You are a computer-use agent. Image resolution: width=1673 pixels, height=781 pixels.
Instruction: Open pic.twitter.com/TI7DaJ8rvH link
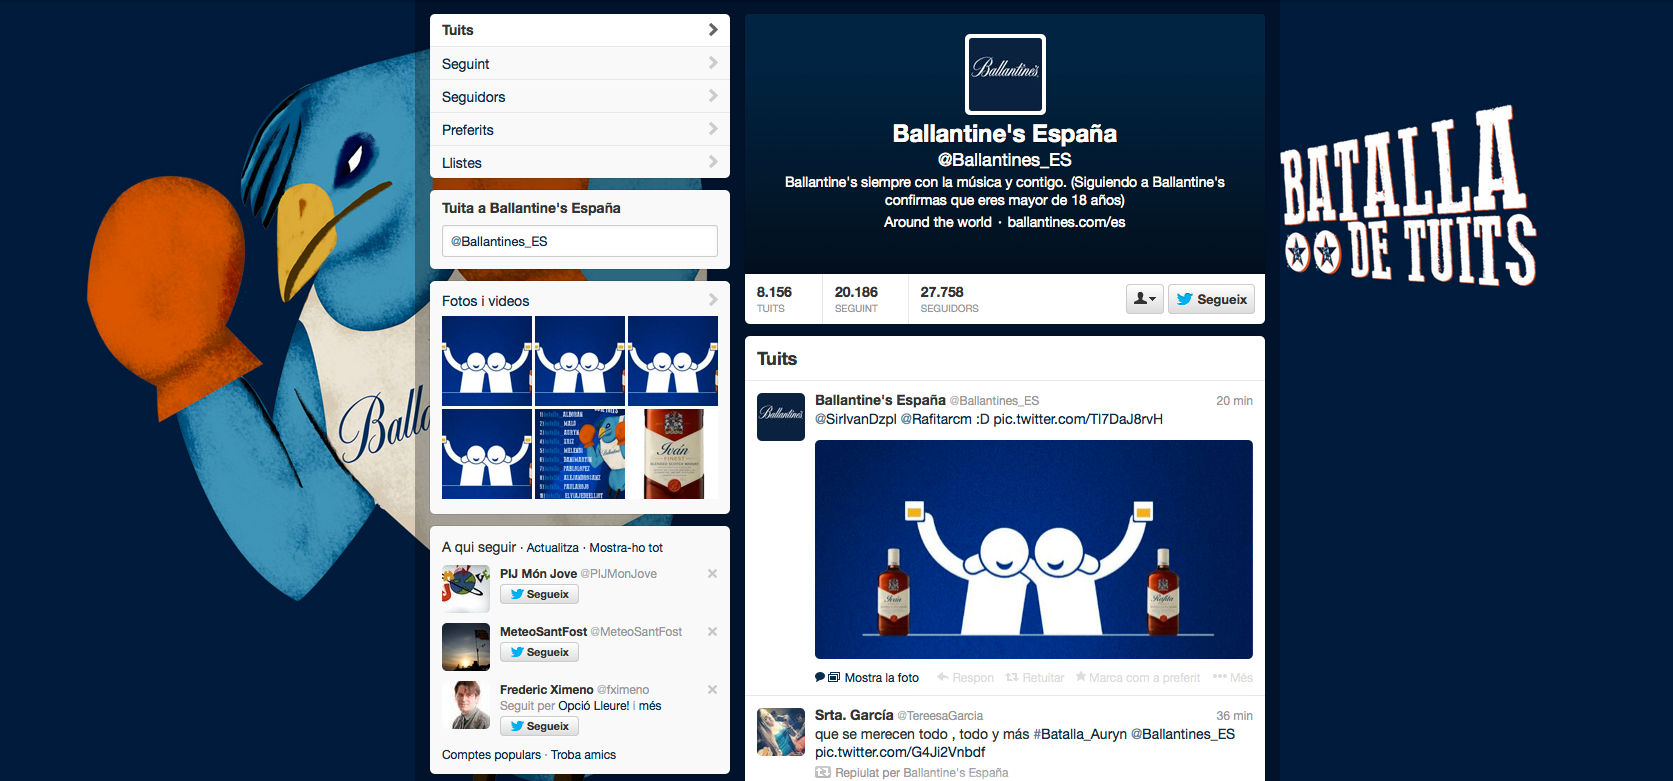(1078, 419)
